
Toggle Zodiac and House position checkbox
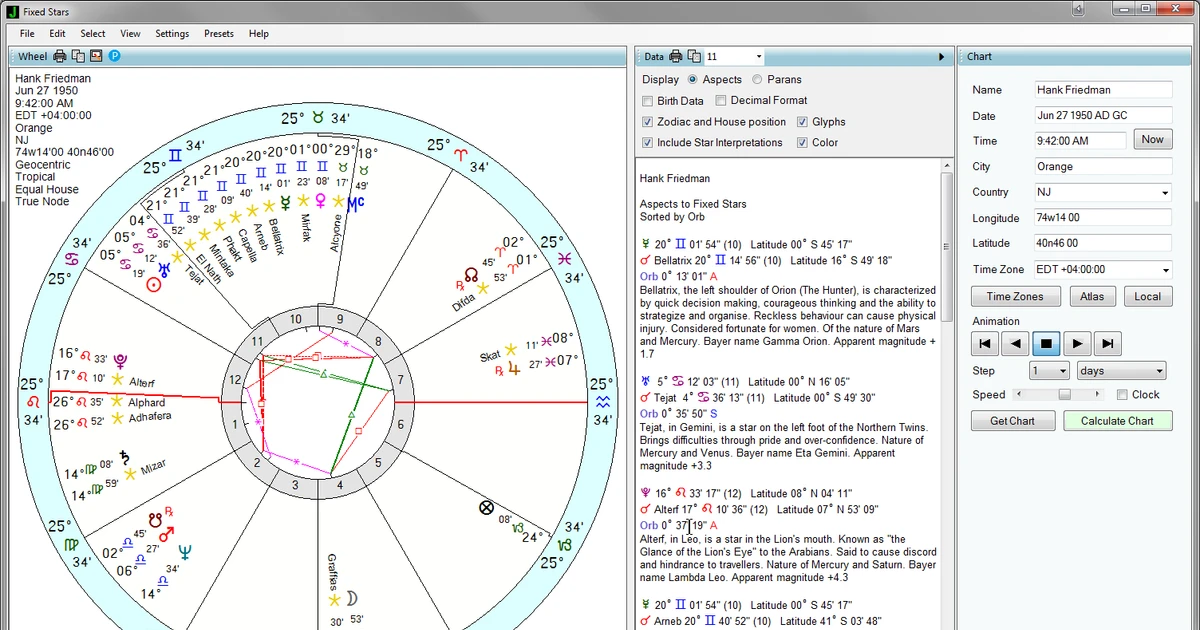[647, 122]
